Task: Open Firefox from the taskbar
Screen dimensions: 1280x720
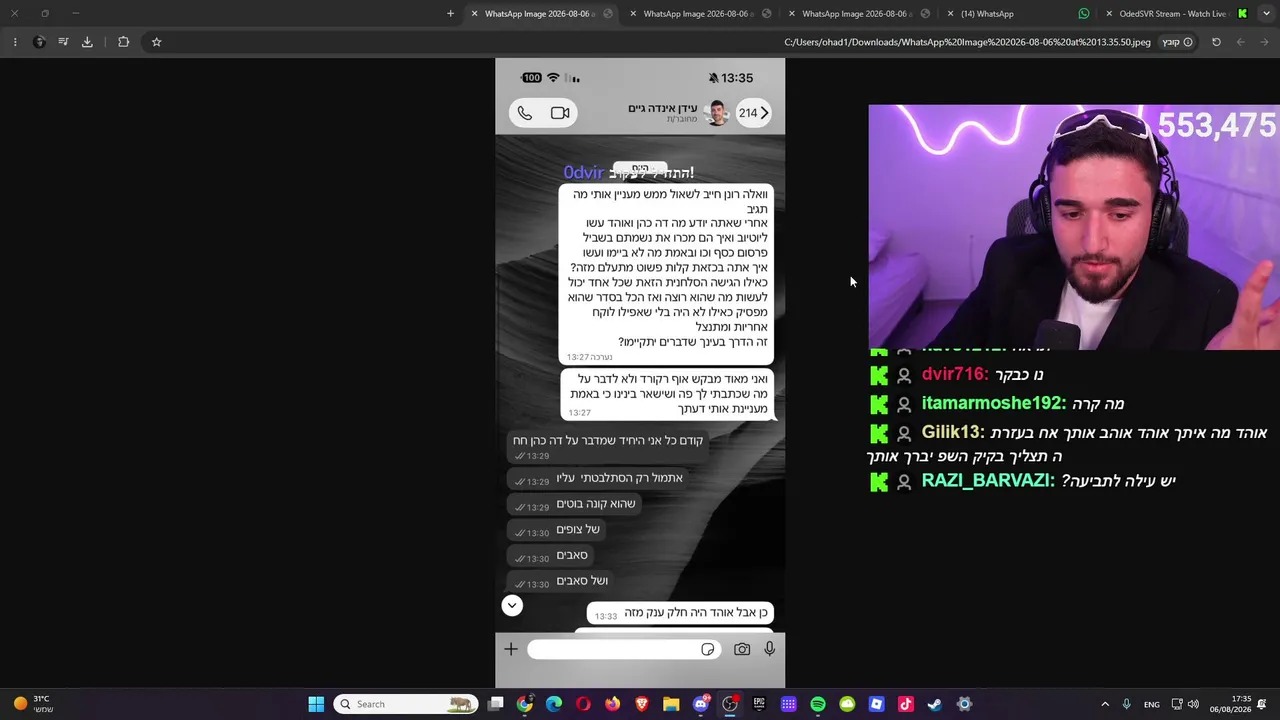Action: pos(612,704)
